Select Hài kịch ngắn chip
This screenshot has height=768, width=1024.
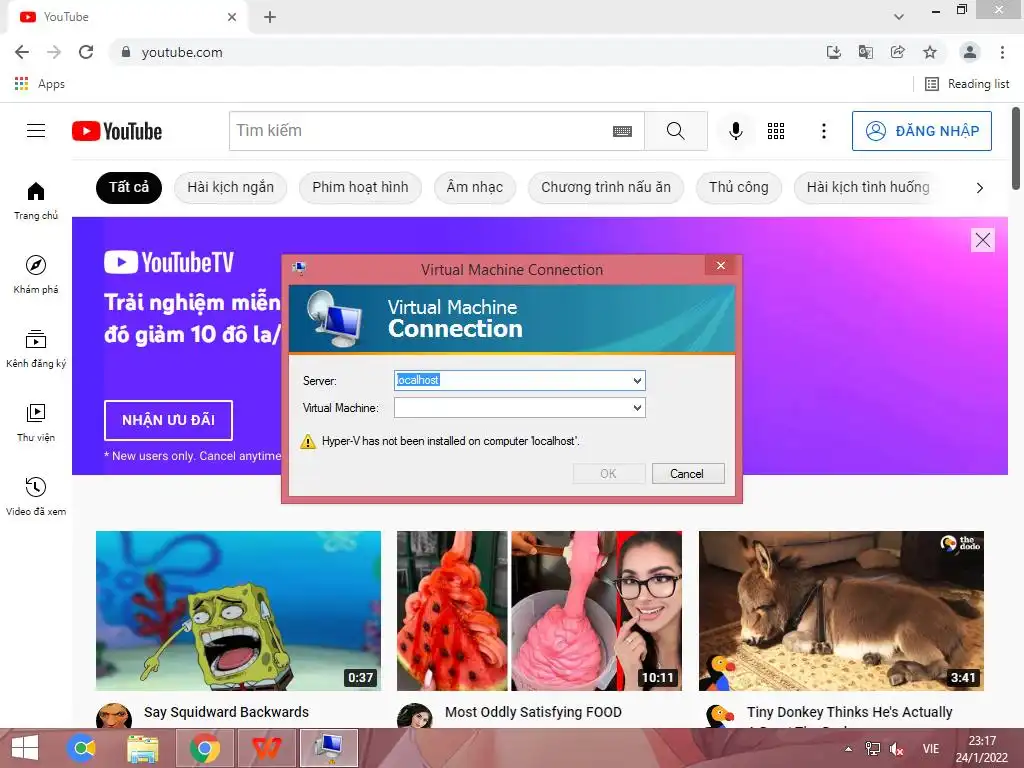pos(231,187)
